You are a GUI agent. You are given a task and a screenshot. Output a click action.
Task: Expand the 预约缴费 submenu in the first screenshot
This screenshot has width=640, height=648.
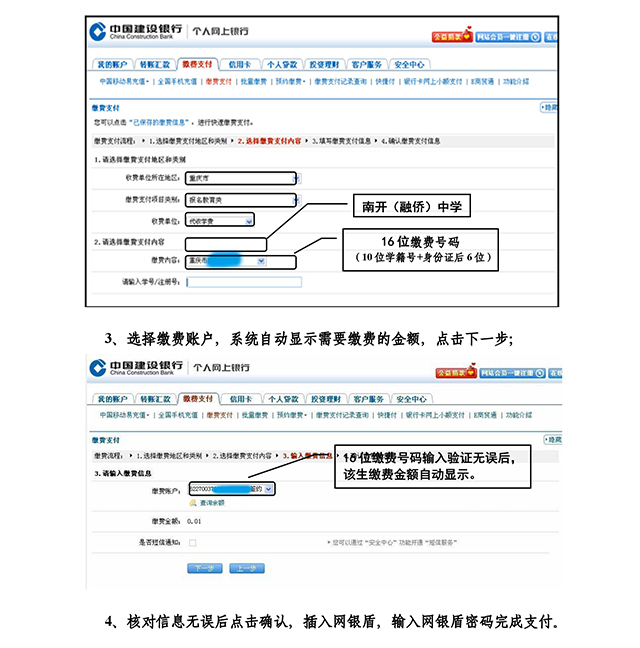[x=290, y=81]
